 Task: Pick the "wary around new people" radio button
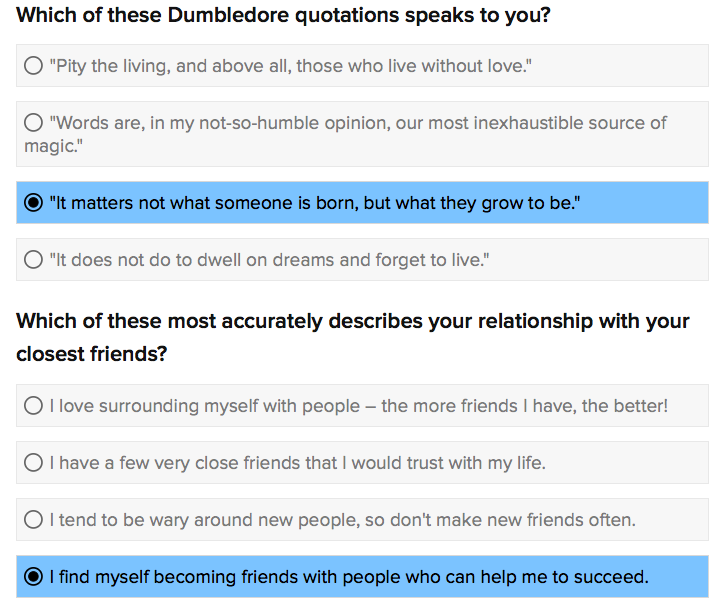click(33, 520)
